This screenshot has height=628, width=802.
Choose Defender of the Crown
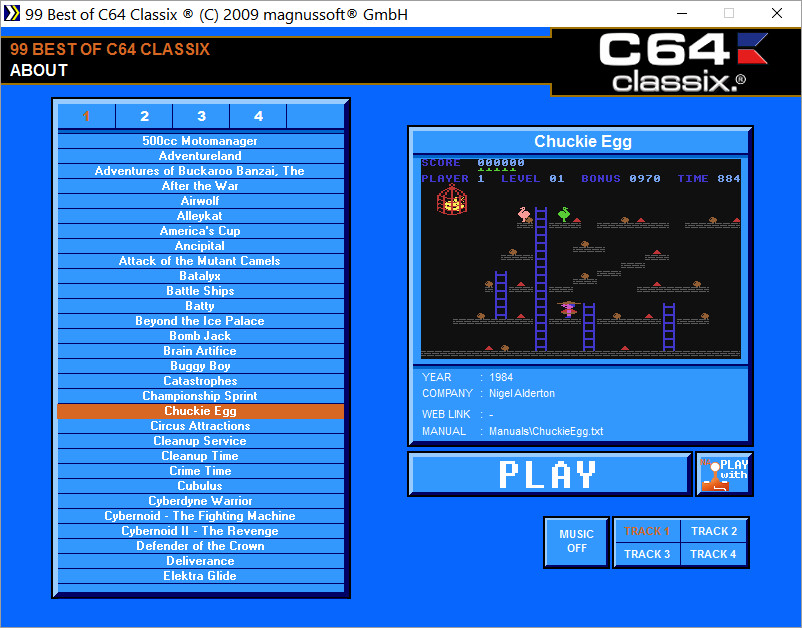coord(200,546)
